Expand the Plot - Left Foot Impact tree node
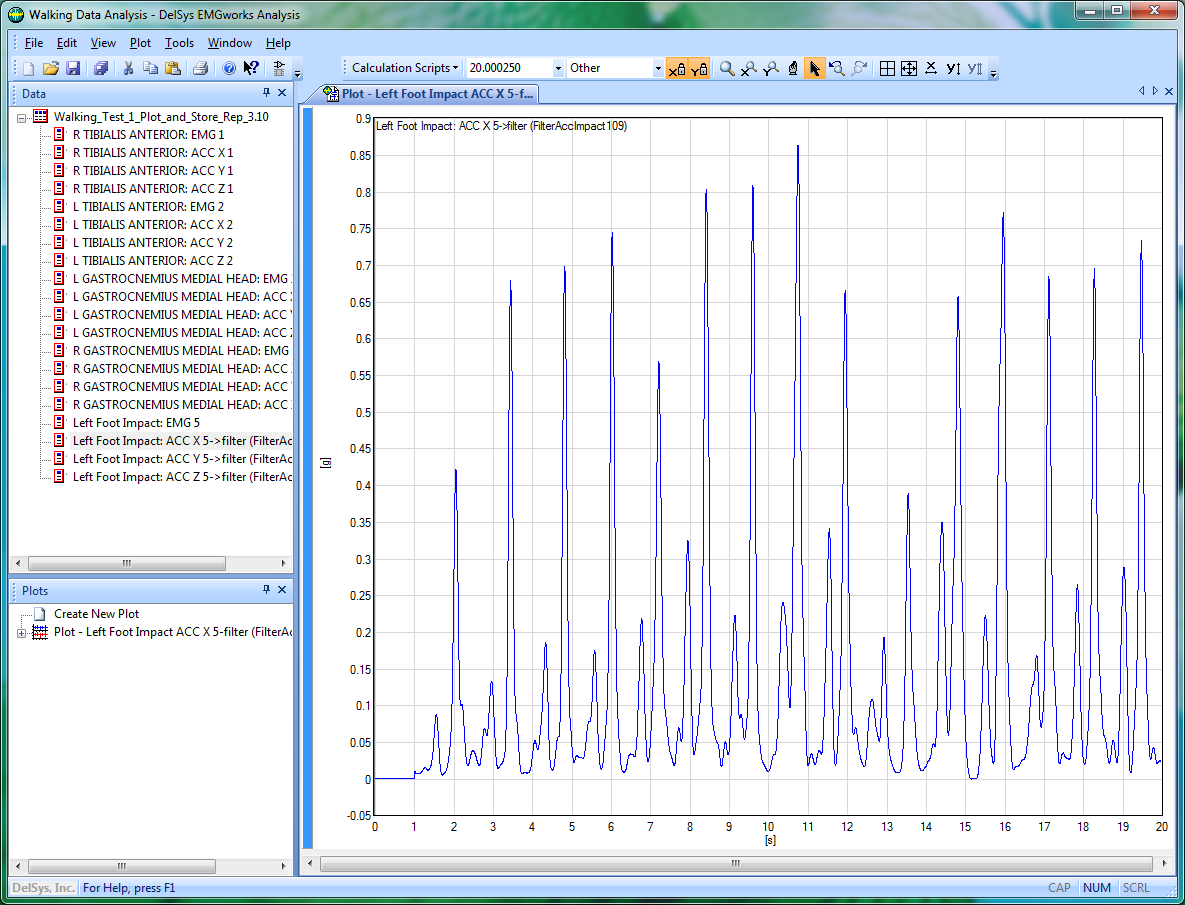This screenshot has width=1185, height=905. [x=22, y=632]
